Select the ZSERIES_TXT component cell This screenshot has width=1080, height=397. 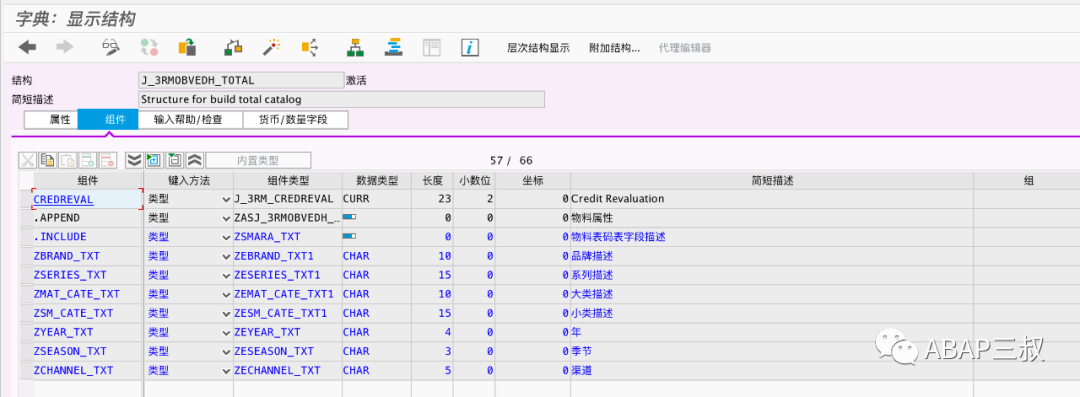(x=87, y=275)
